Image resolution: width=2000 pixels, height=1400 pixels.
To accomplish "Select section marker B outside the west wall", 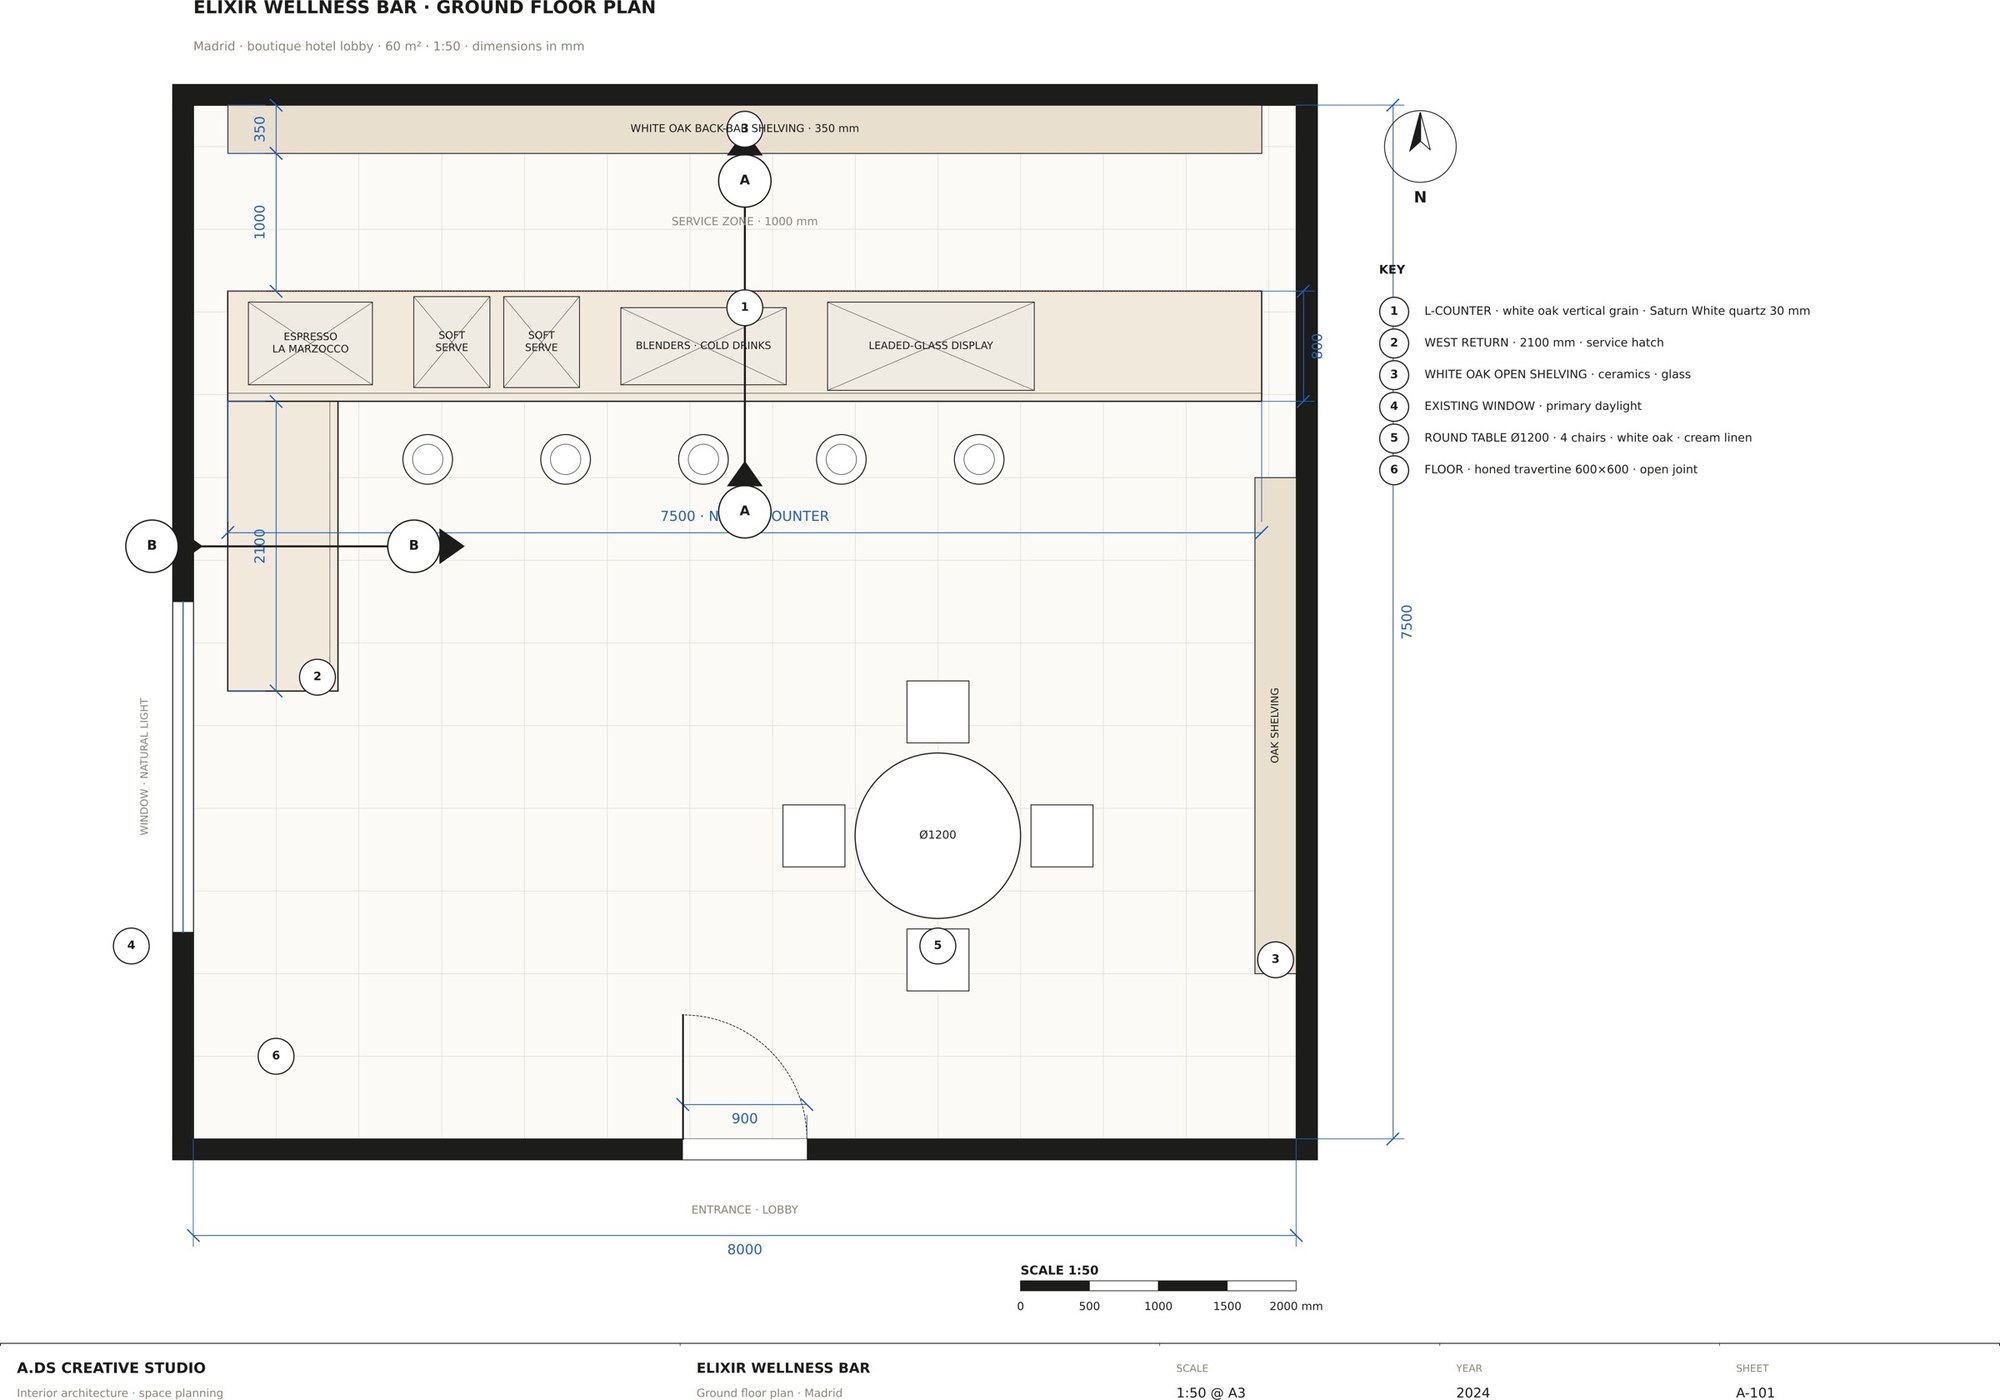I will pyautogui.click(x=152, y=546).
